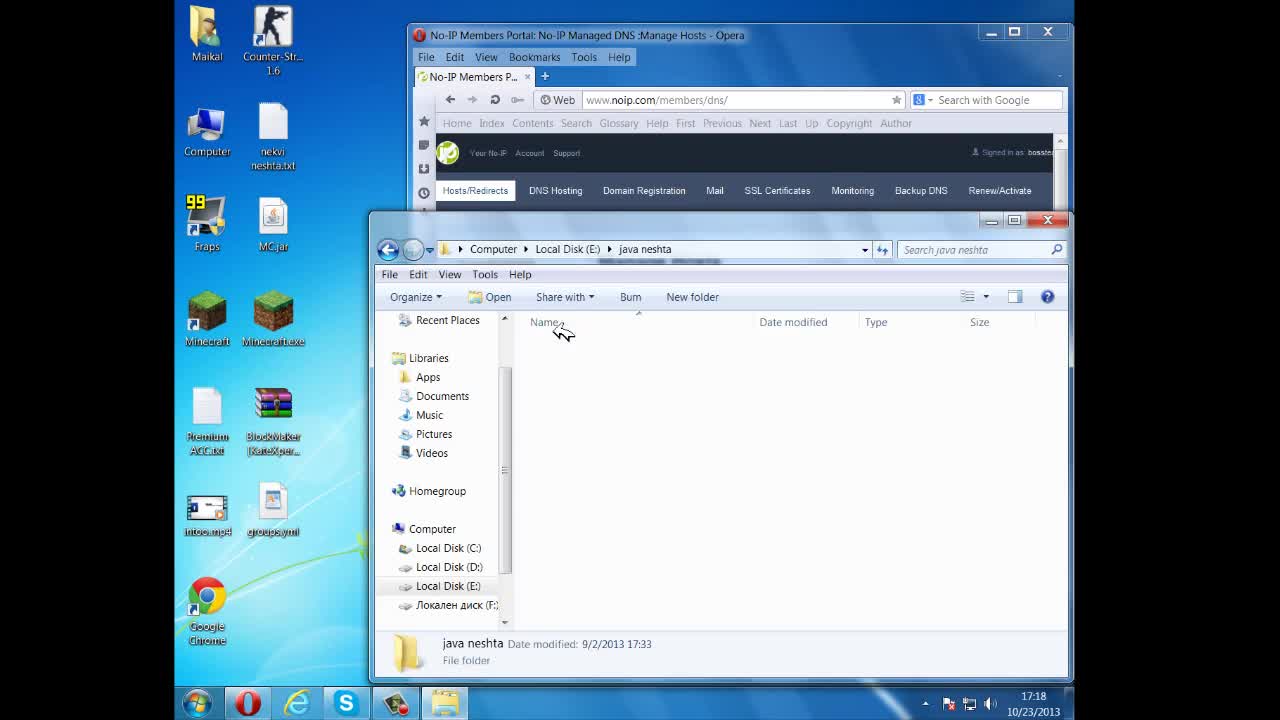Open Opera history clock panel
The width and height of the screenshot is (1280, 720).
click(x=424, y=193)
